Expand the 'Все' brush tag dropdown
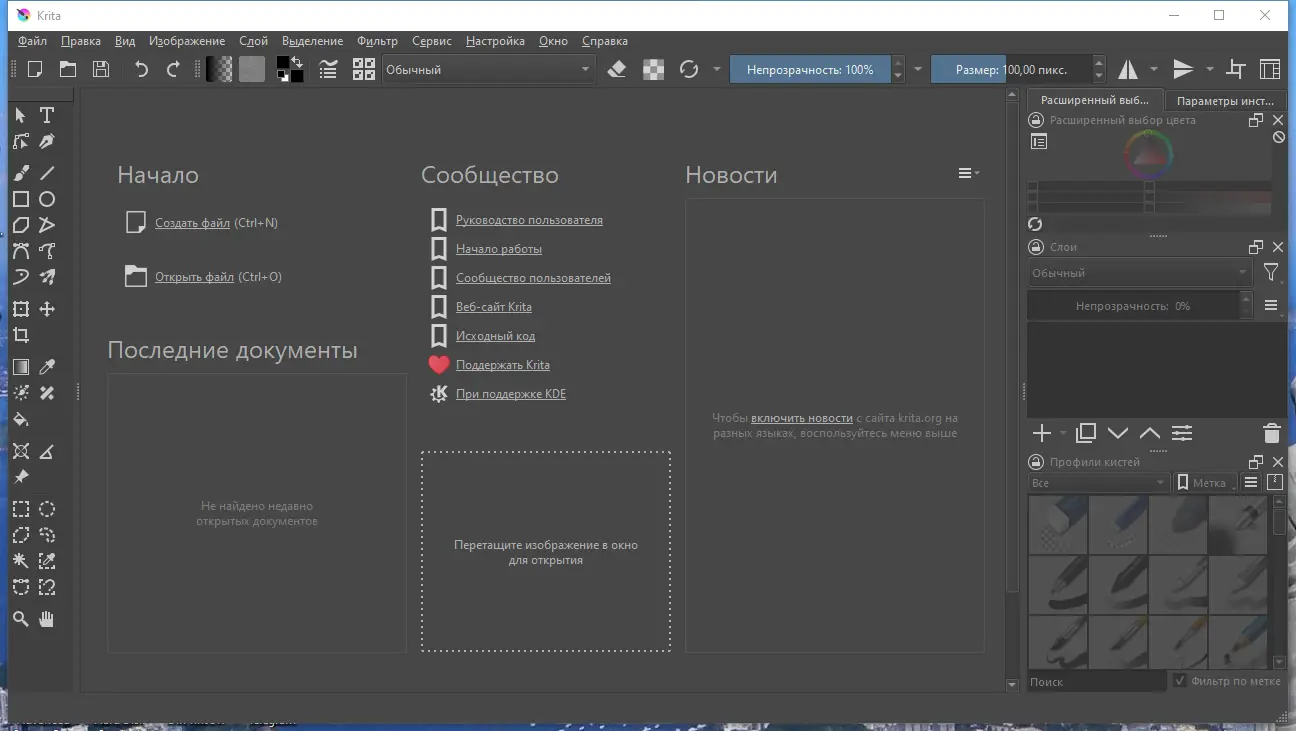Screen dimensions: 1296x731 click(1098, 483)
